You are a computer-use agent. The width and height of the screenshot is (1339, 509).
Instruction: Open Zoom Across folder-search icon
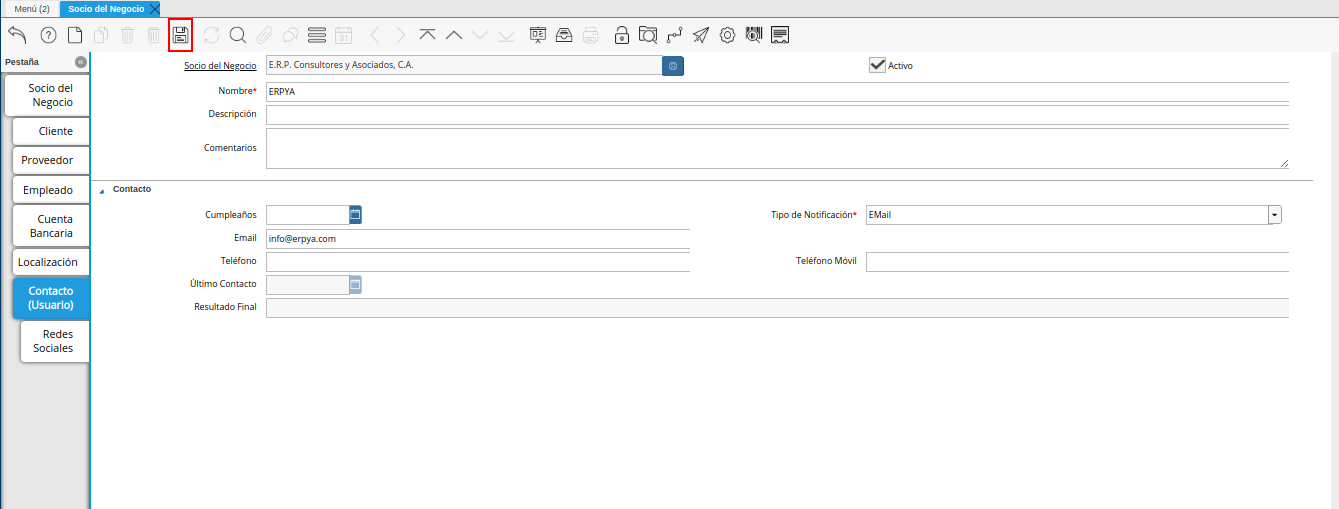tap(648, 35)
